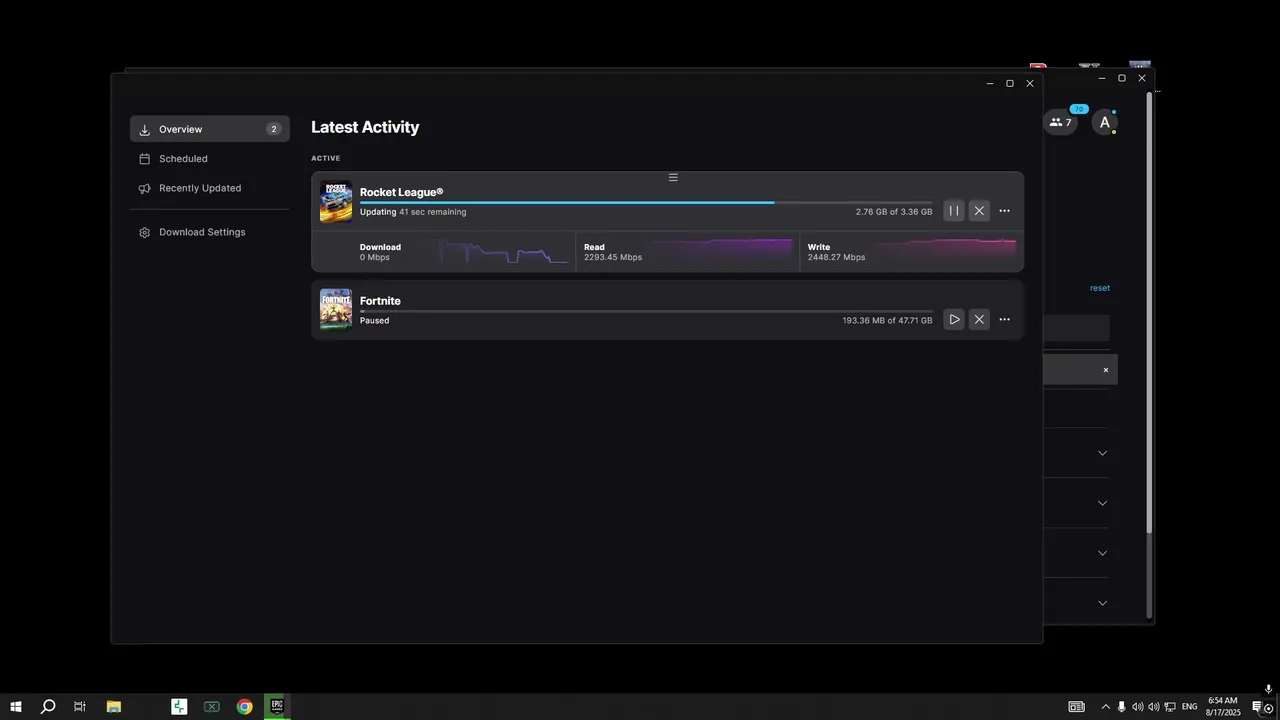
Task: Open Fortnite more options menu
Action: point(1005,320)
